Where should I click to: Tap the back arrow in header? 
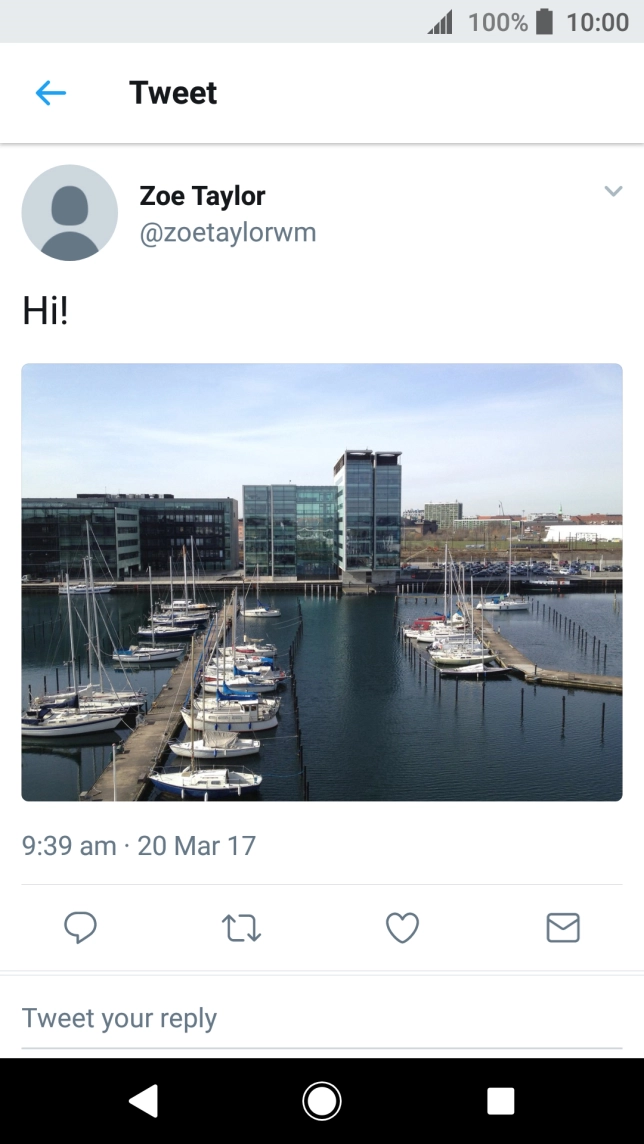coord(50,93)
